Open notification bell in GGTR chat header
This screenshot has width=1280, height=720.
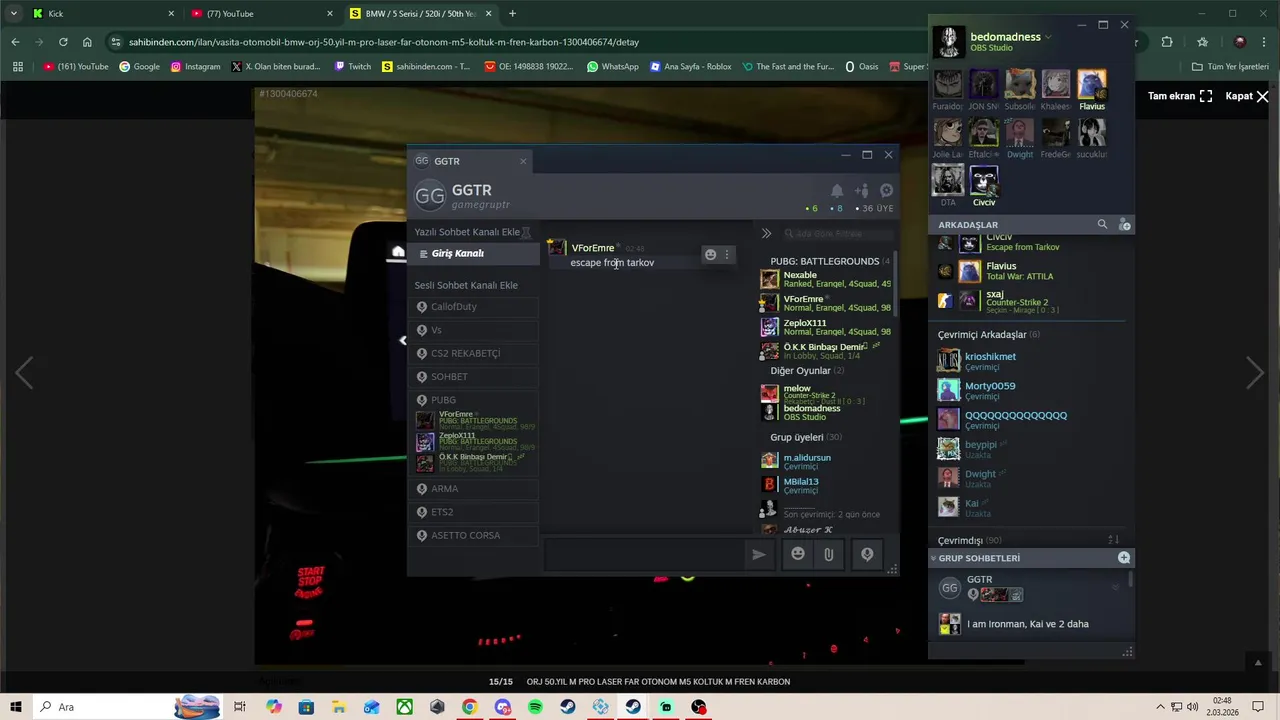point(837,190)
